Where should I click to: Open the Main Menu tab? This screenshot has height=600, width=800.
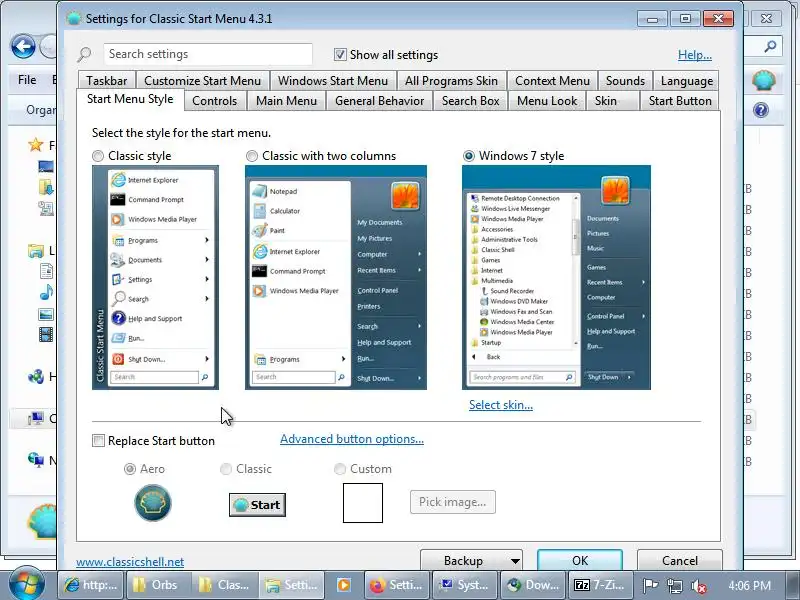click(x=286, y=101)
